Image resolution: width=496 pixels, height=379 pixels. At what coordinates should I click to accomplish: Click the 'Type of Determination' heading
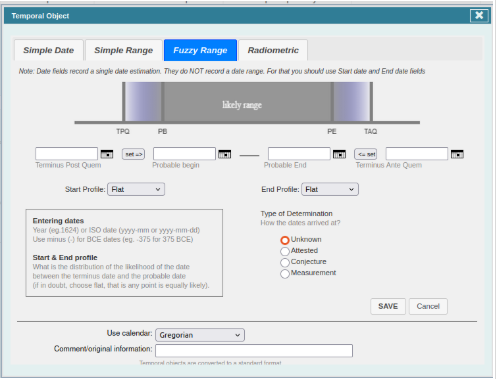pos(296,213)
